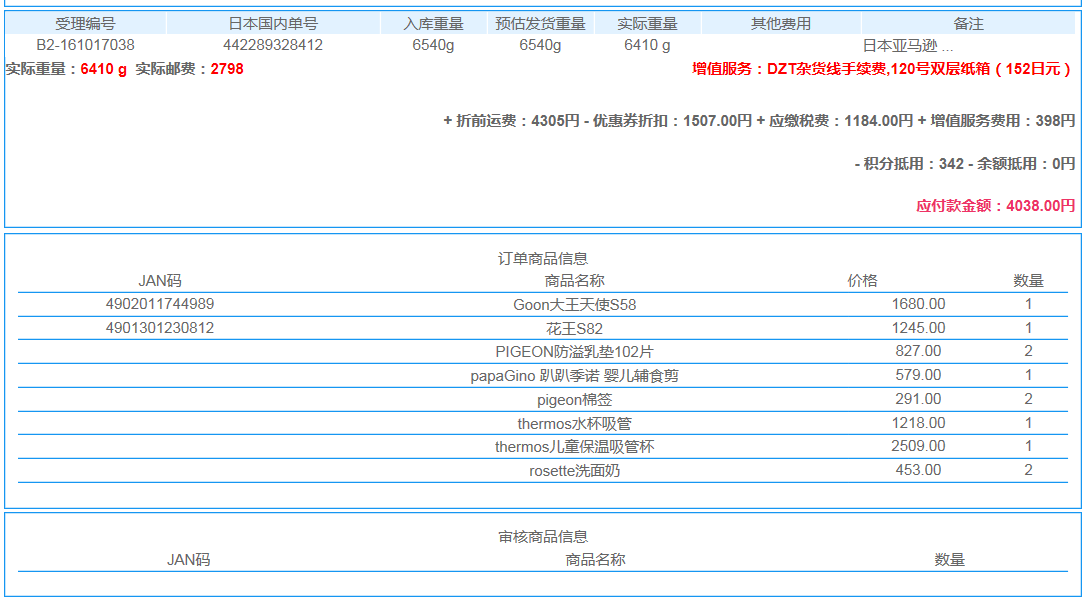This screenshot has width=1090, height=599.
Task: Click the 商品名称 header in 审核商品信息
Action: point(595,560)
